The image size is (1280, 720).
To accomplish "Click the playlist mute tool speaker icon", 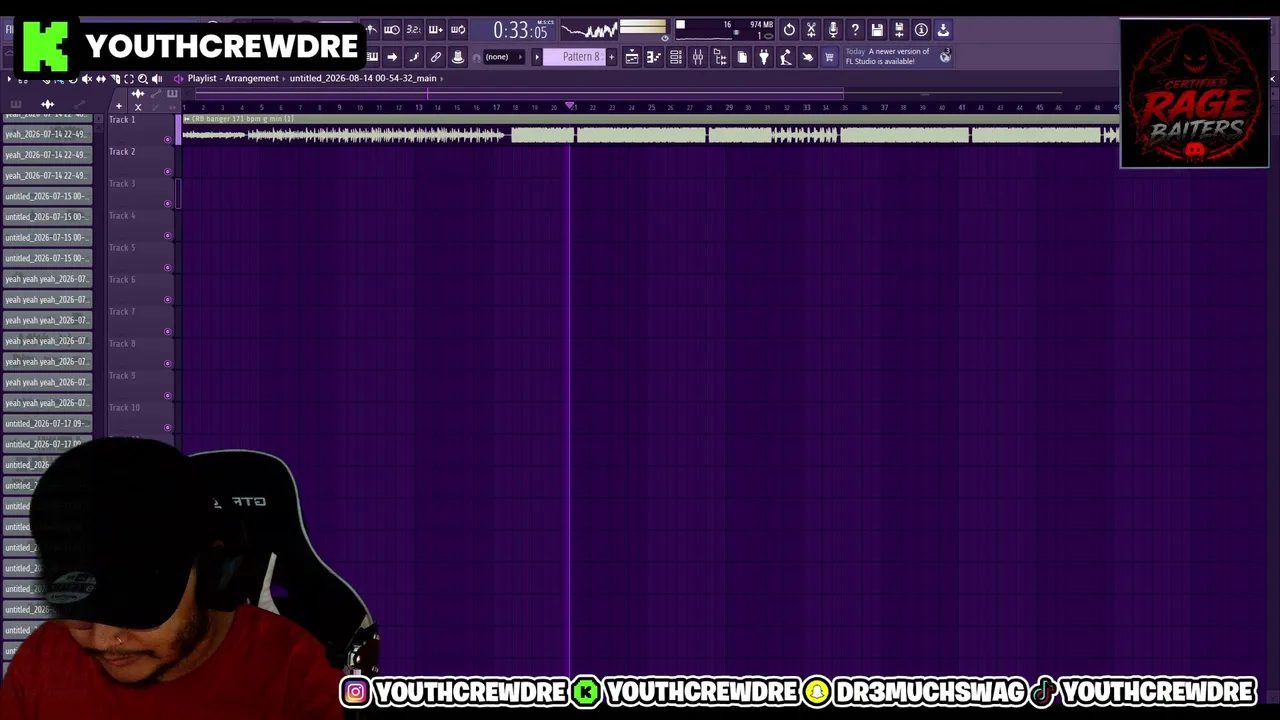I will click(86, 79).
